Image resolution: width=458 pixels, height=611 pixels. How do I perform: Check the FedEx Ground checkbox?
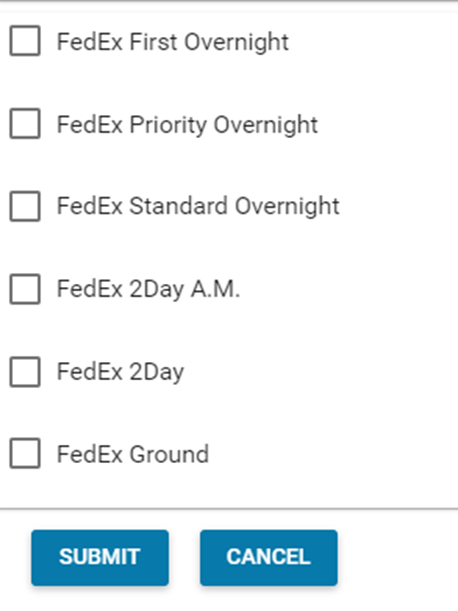tap(25, 453)
